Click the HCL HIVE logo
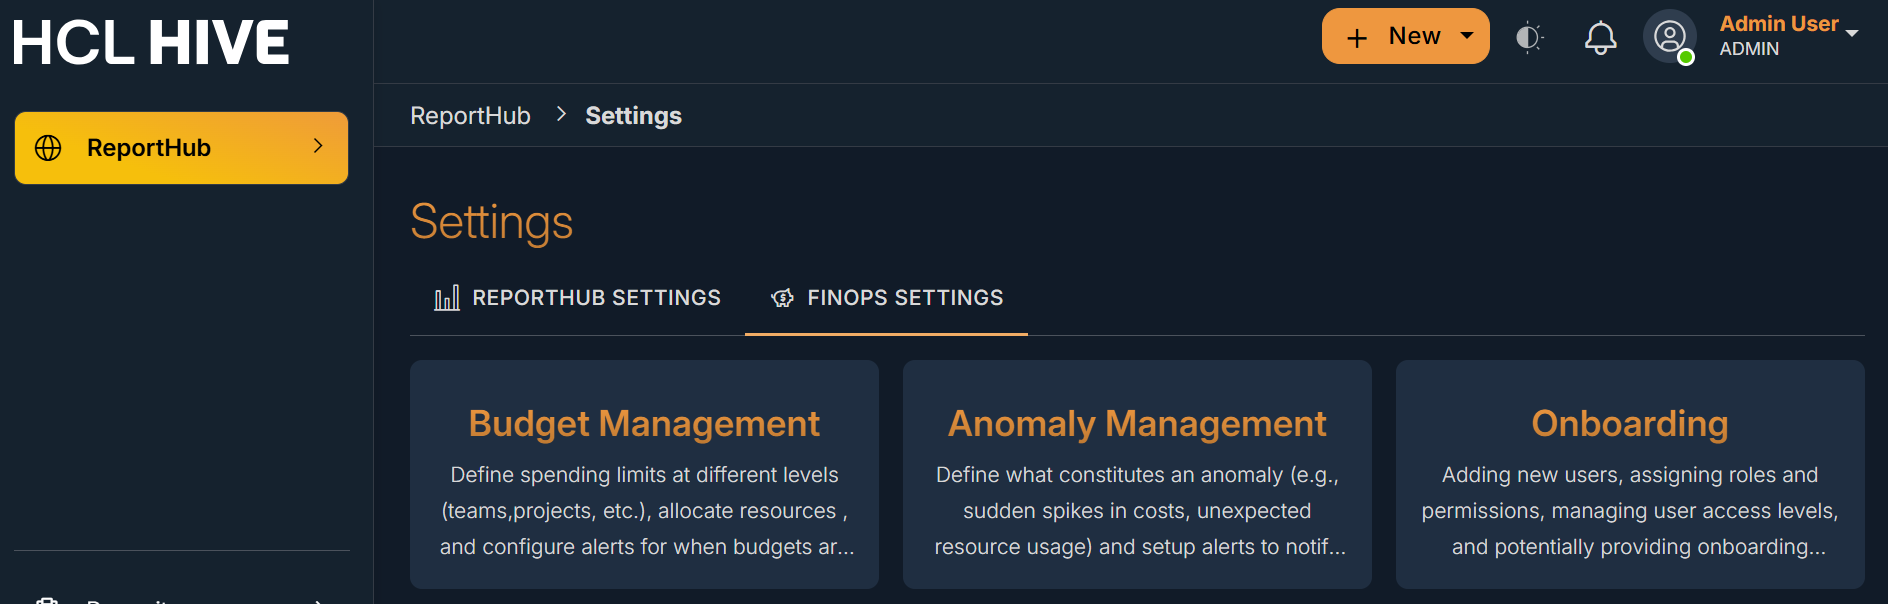Viewport: 1888px width, 604px height. [x=151, y=42]
